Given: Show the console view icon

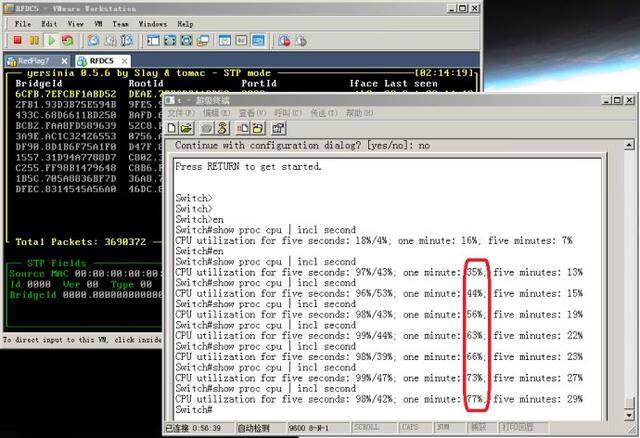Looking at the screenshot, I should tap(258, 40).
